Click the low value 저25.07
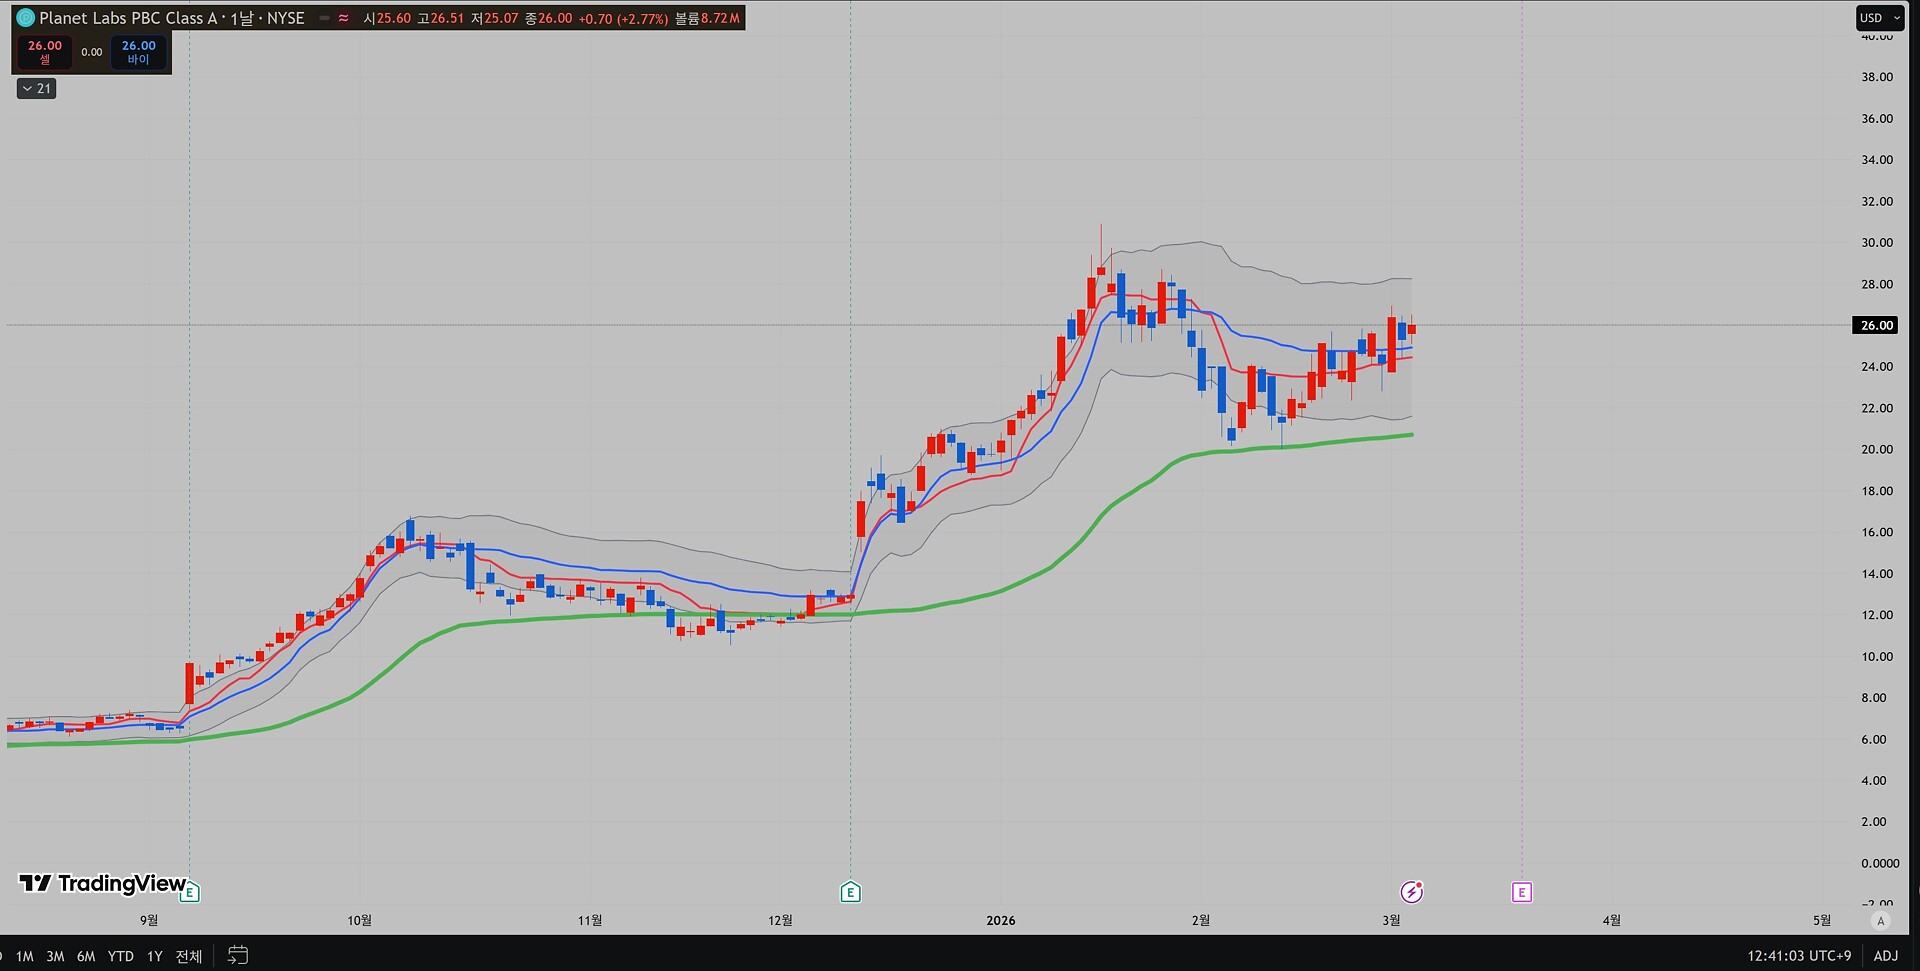Screen dimensions: 1920x971 494,18
